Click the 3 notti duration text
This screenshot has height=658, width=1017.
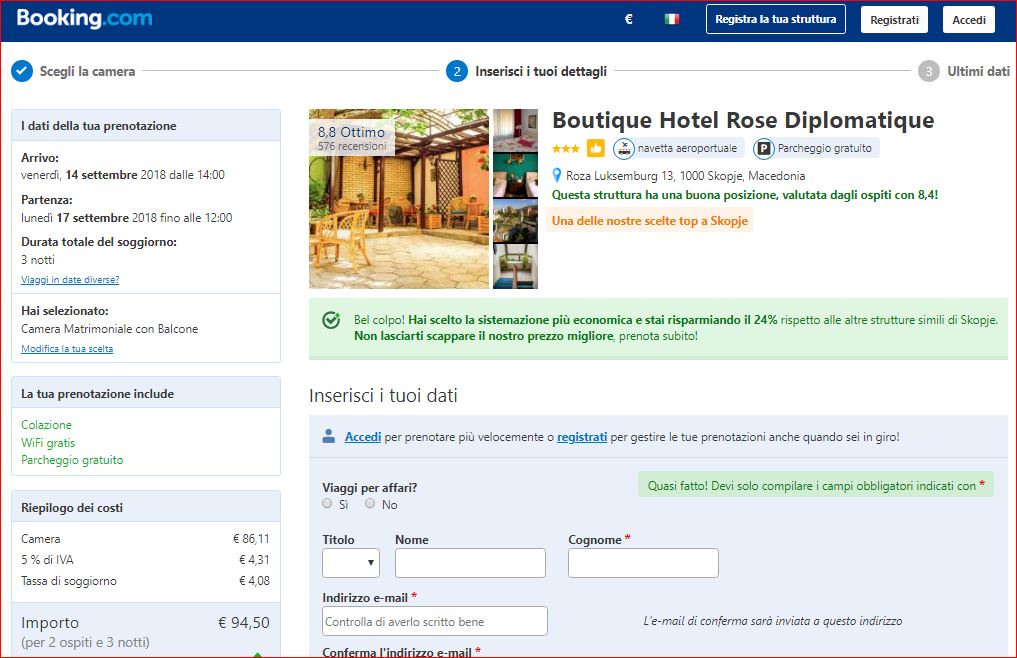tap(38, 260)
